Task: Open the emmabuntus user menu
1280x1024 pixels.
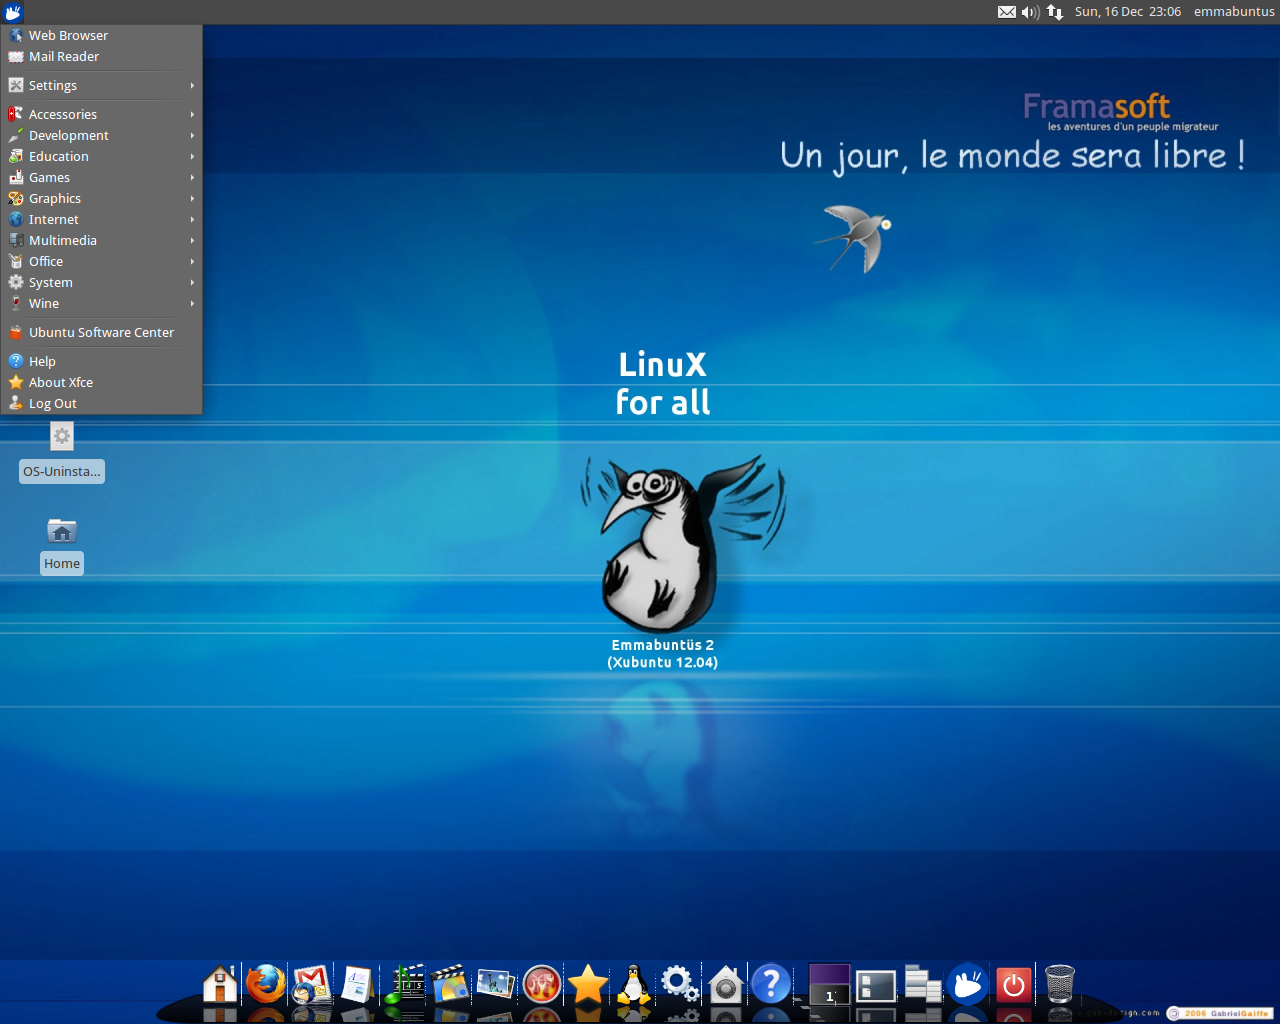Action: pos(1234,12)
